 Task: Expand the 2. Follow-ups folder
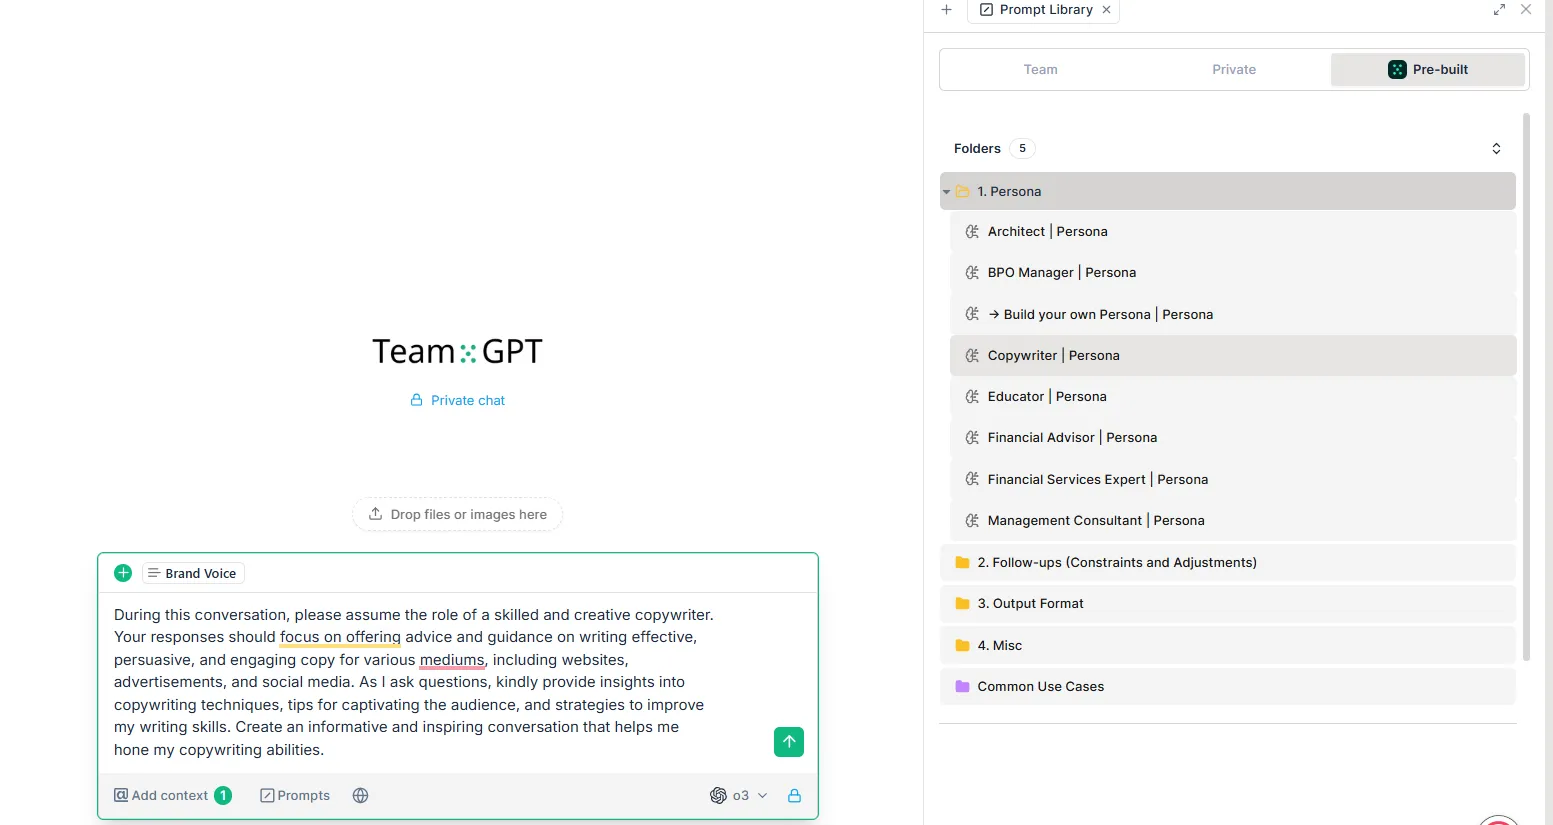click(1228, 563)
